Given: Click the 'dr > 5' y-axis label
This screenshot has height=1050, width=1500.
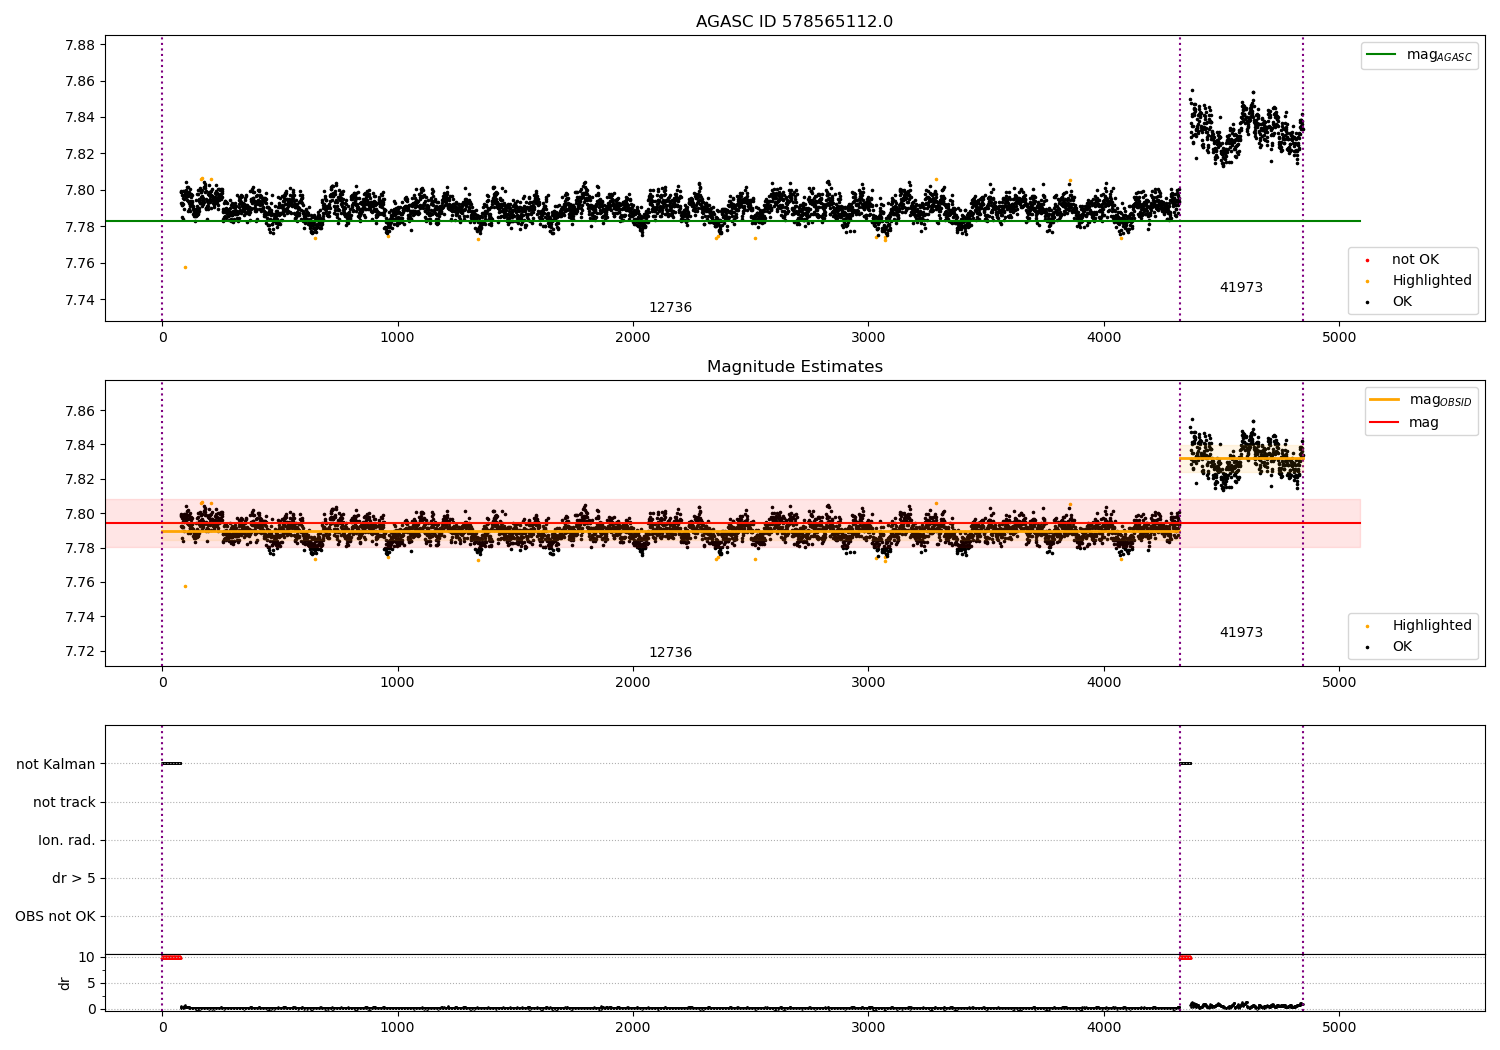Looking at the screenshot, I should [x=74, y=878].
